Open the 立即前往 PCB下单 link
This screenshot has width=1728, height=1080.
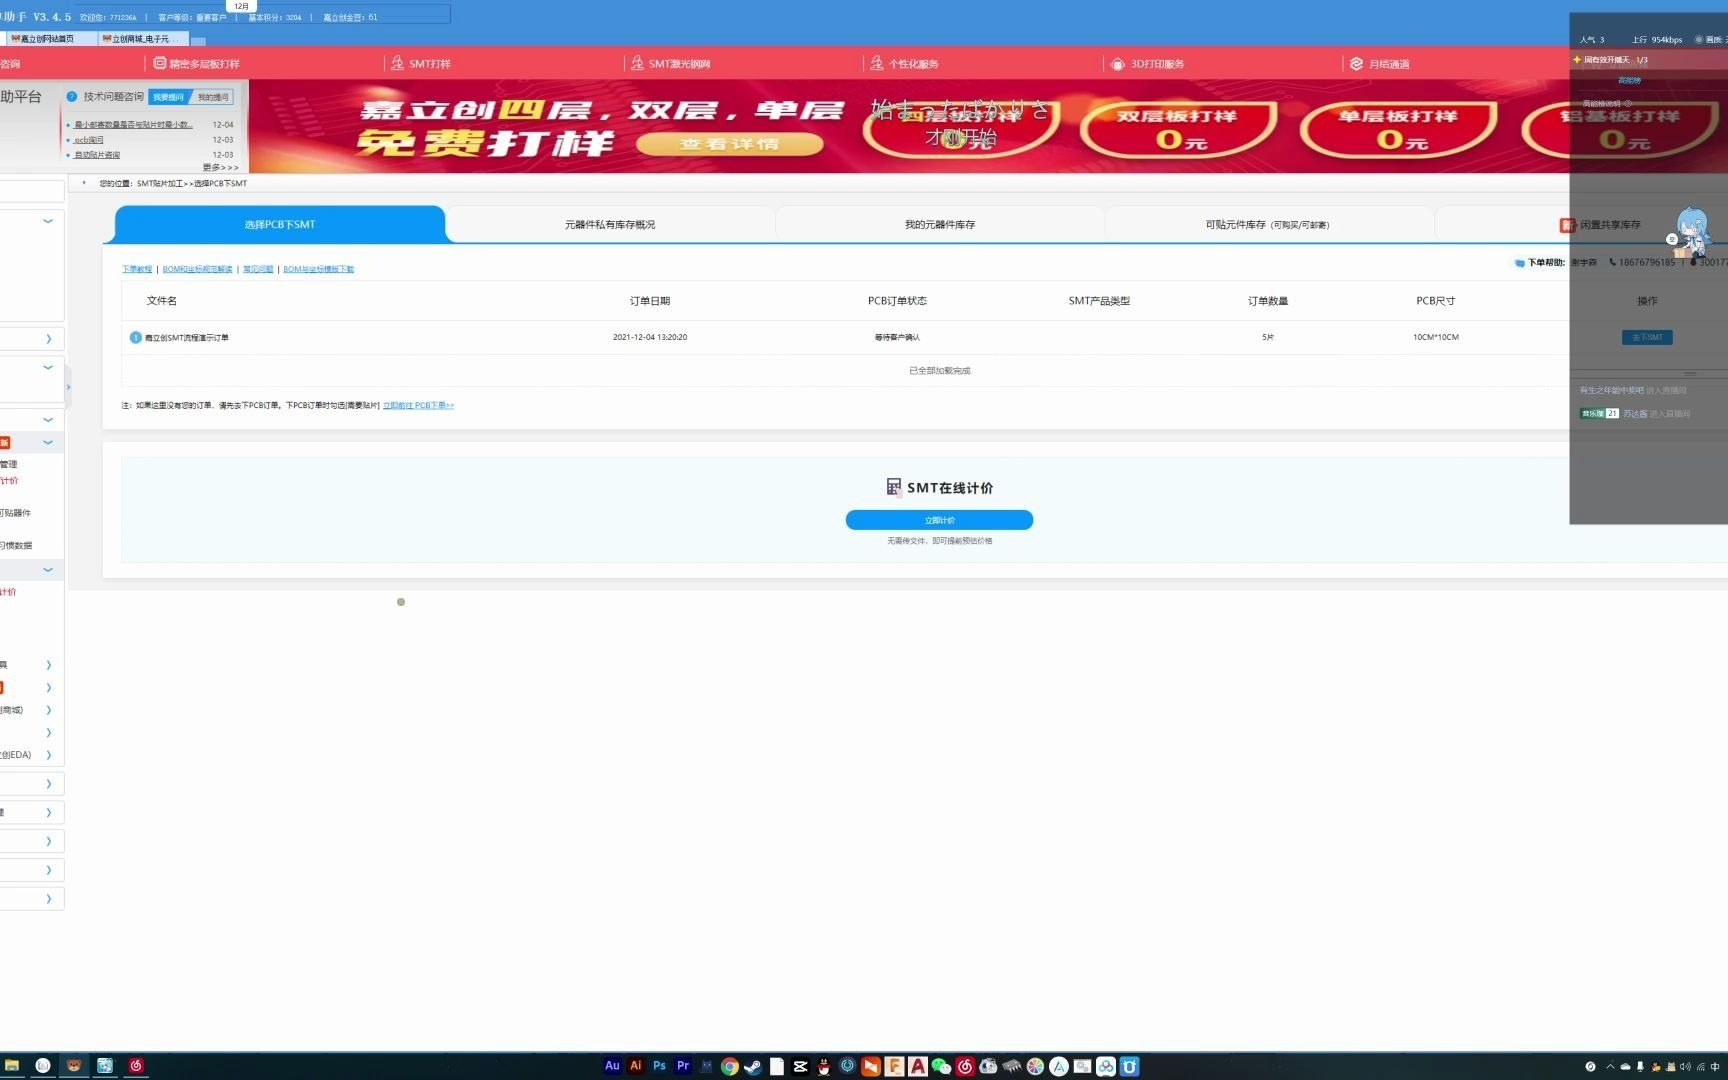pos(418,405)
